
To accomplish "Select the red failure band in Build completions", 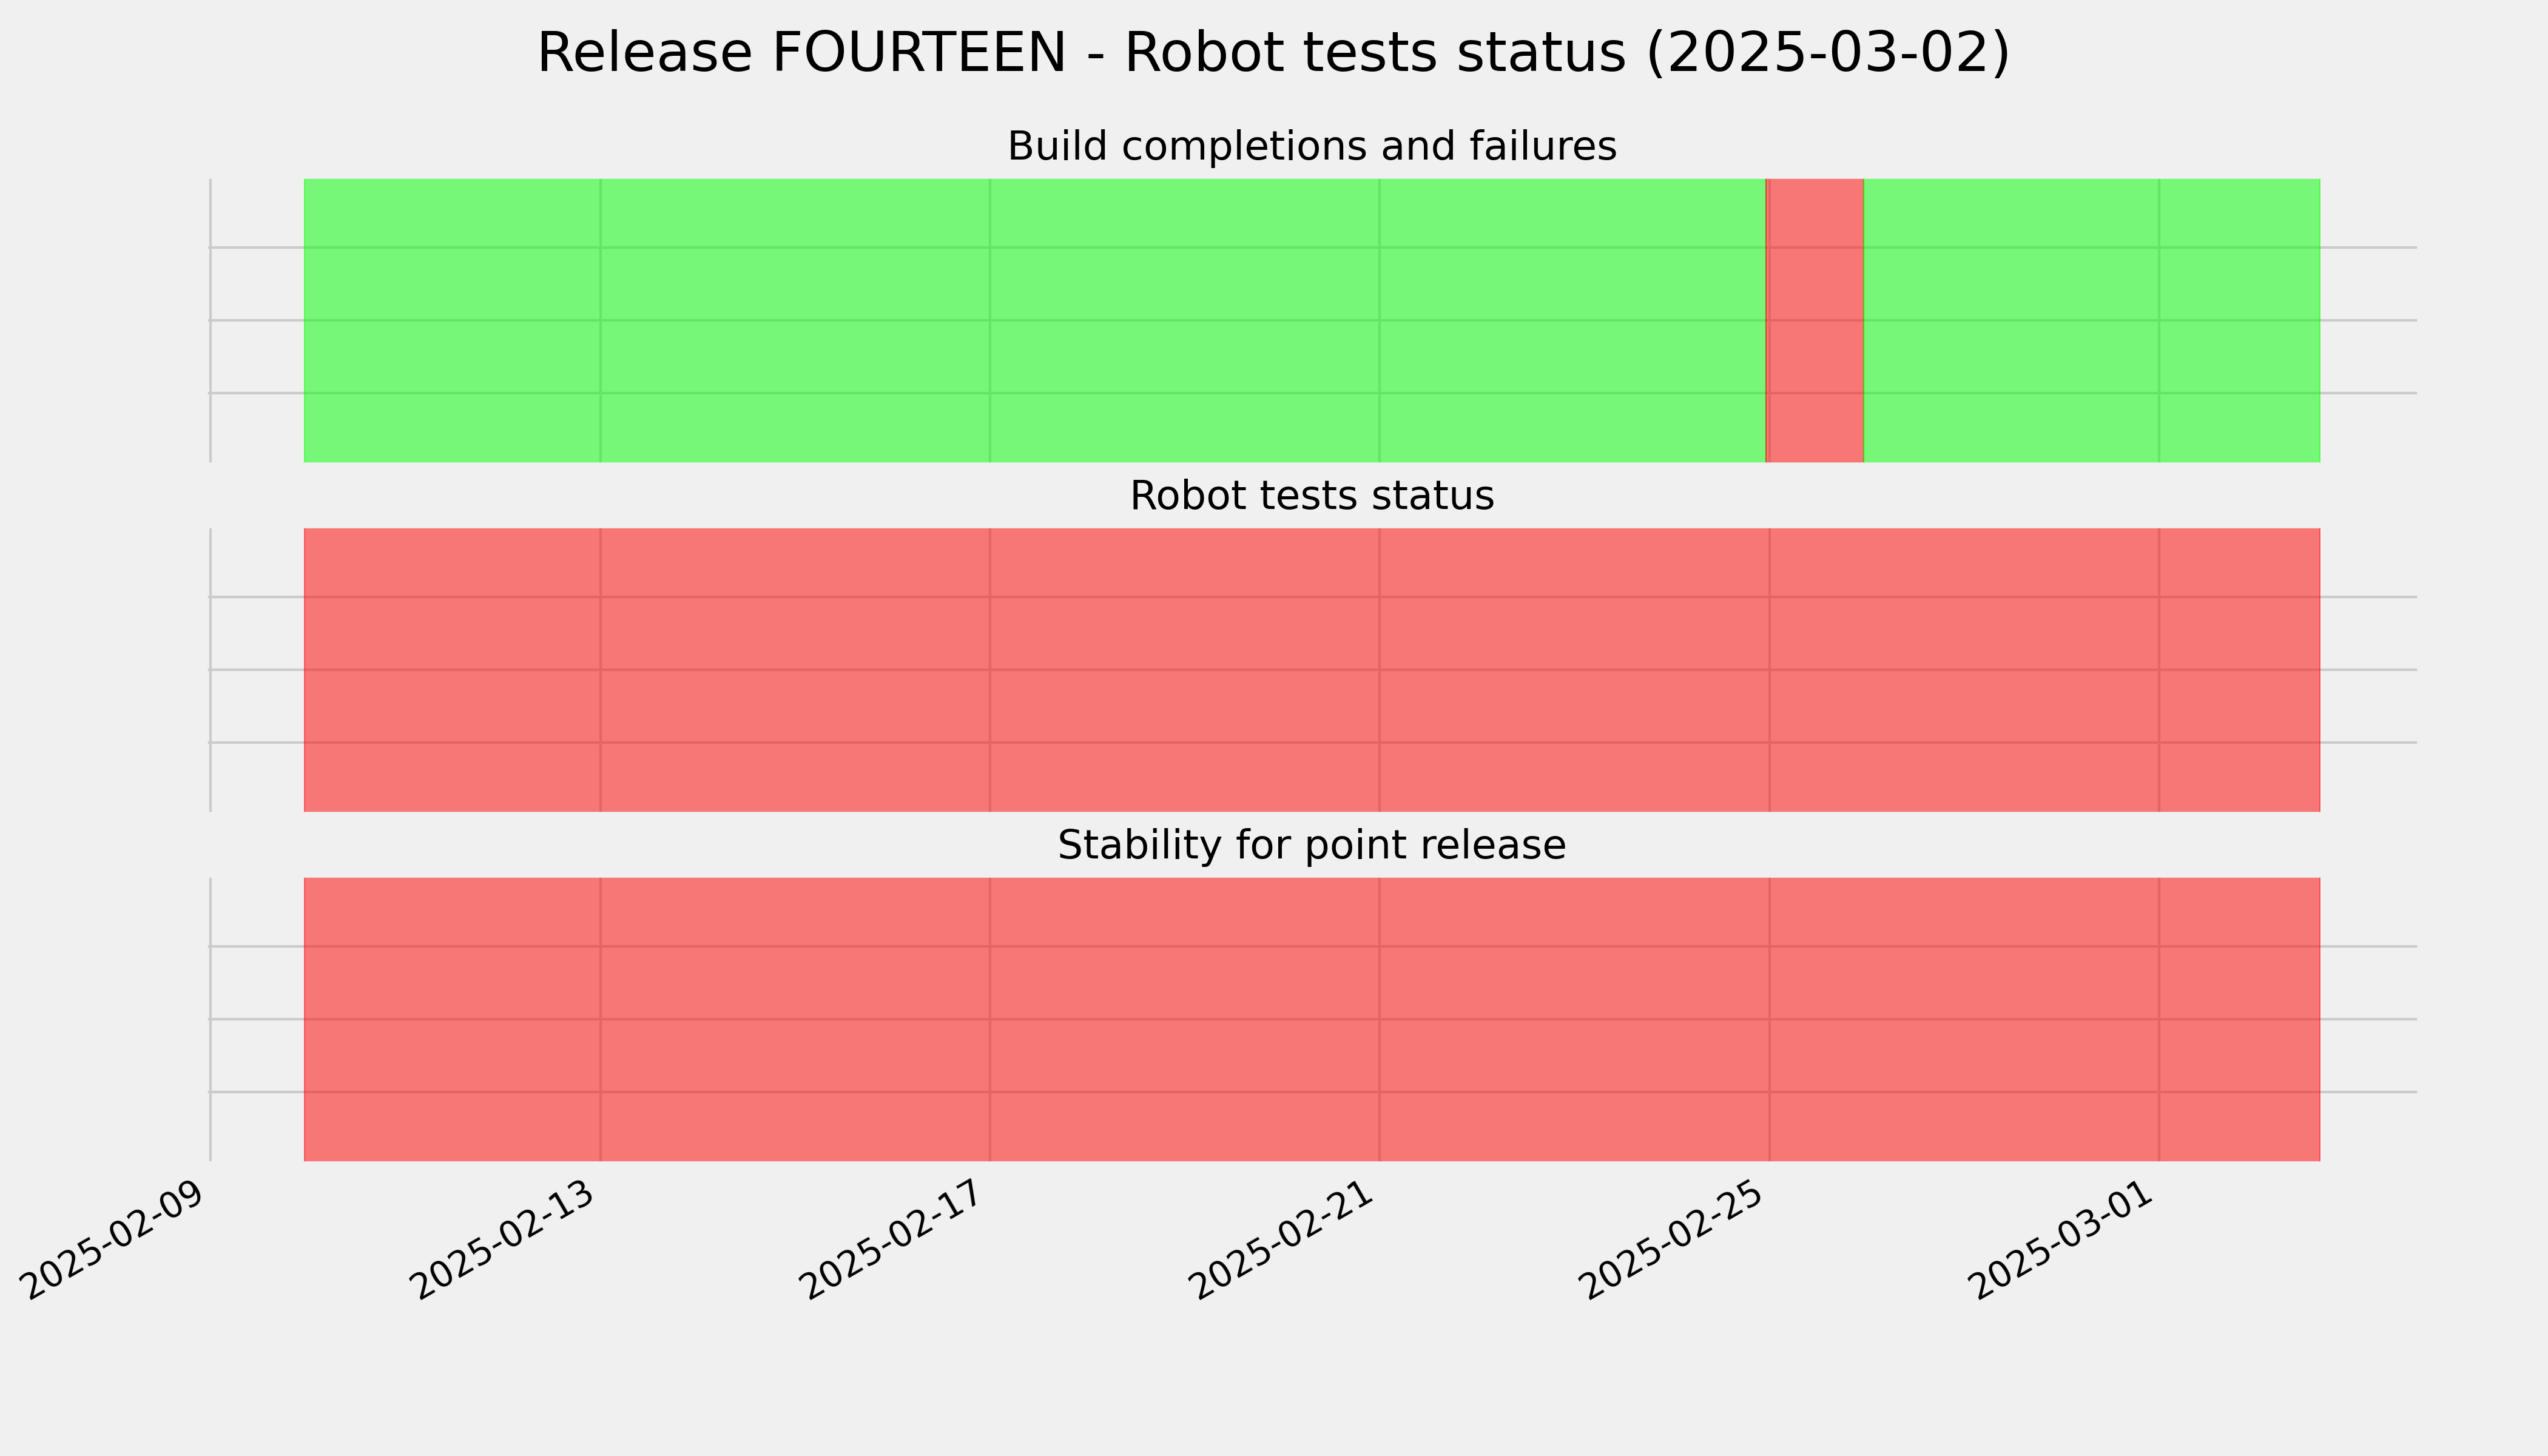I will tap(1815, 320).
